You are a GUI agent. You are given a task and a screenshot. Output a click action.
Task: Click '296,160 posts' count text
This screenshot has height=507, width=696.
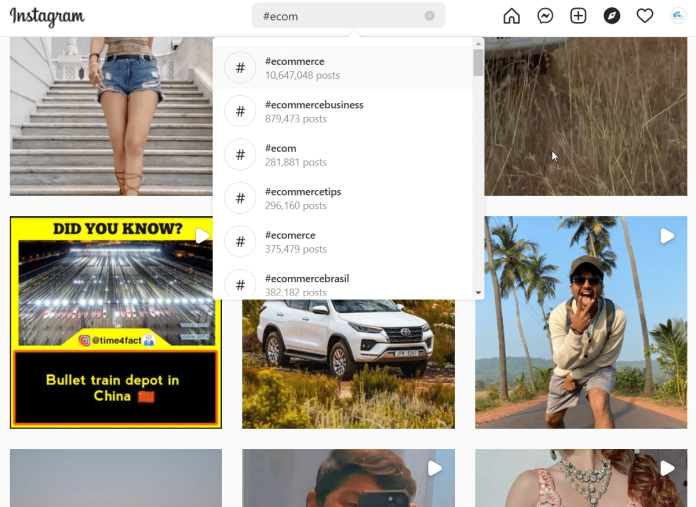pyautogui.click(x=296, y=206)
